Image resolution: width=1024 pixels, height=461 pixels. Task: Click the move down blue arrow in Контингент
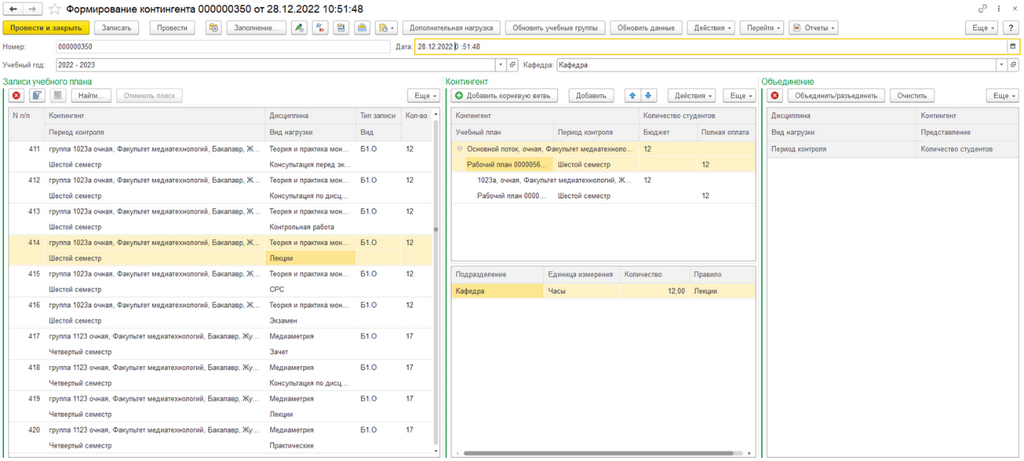648,96
